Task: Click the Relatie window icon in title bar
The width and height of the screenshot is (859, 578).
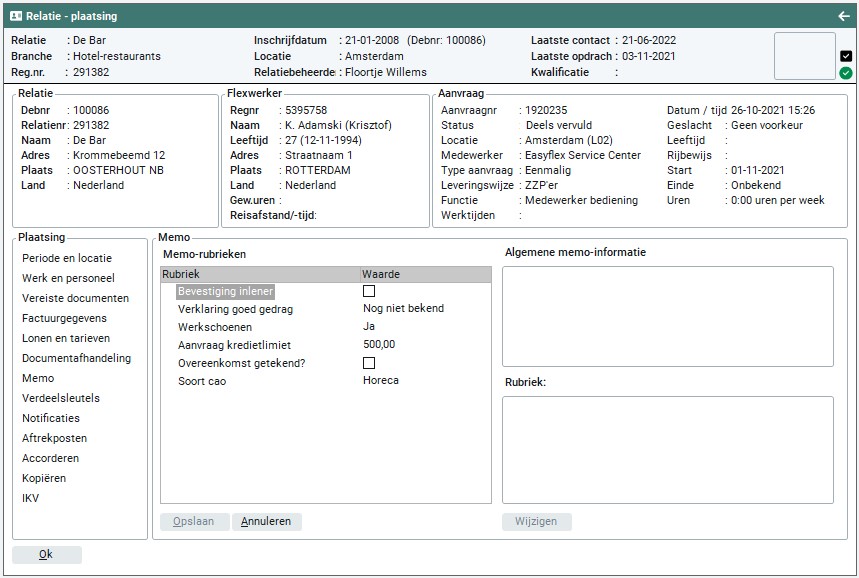Action: [x=16, y=16]
